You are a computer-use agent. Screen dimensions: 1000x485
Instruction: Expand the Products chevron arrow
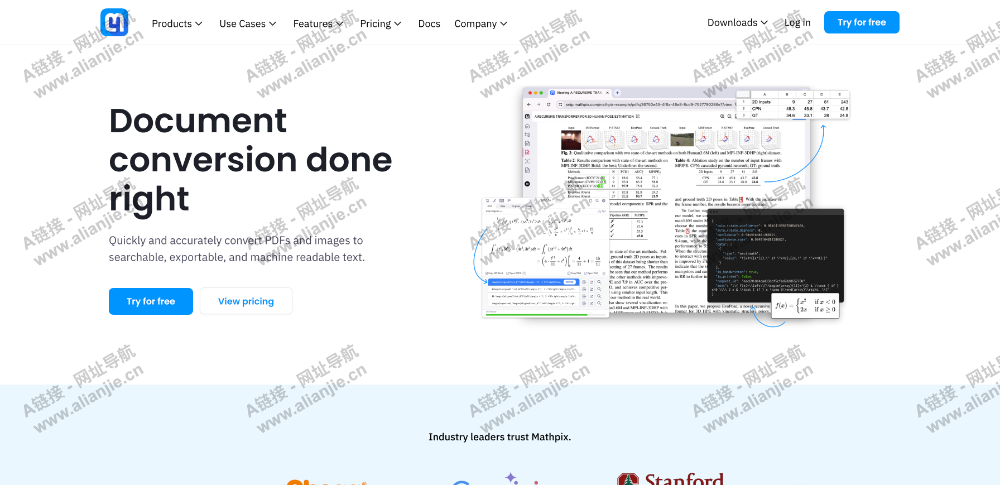(x=198, y=24)
